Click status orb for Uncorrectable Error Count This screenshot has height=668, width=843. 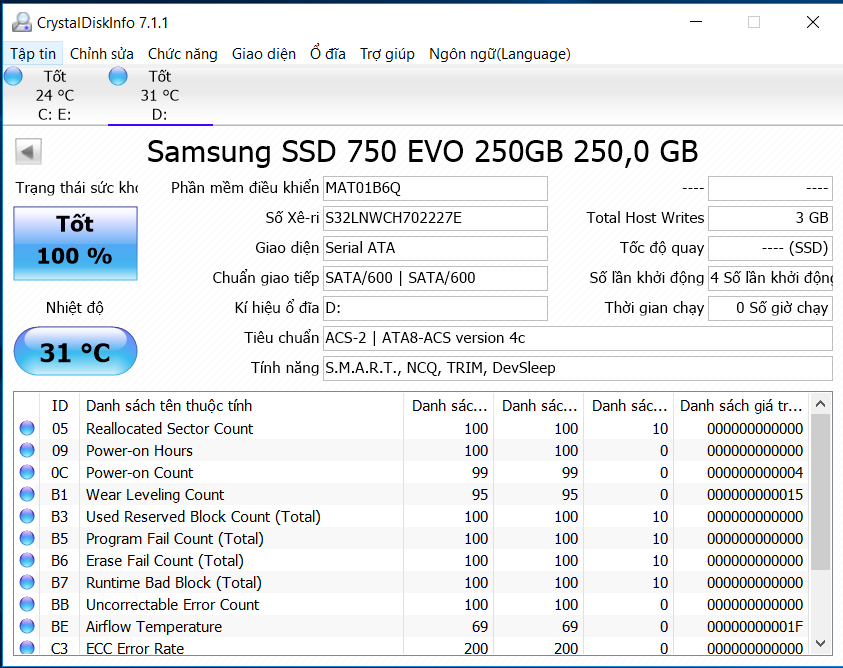[27, 605]
